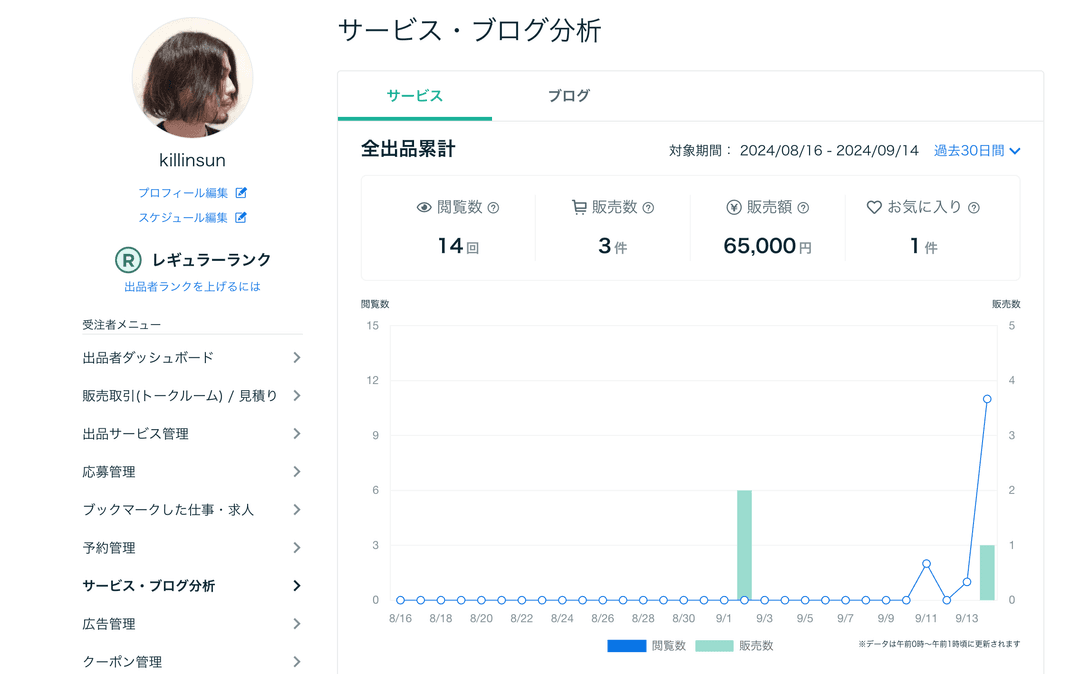Screen dimensions: 1080x674
Task: Click chevron beside 予約管理
Action: (297, 548)
